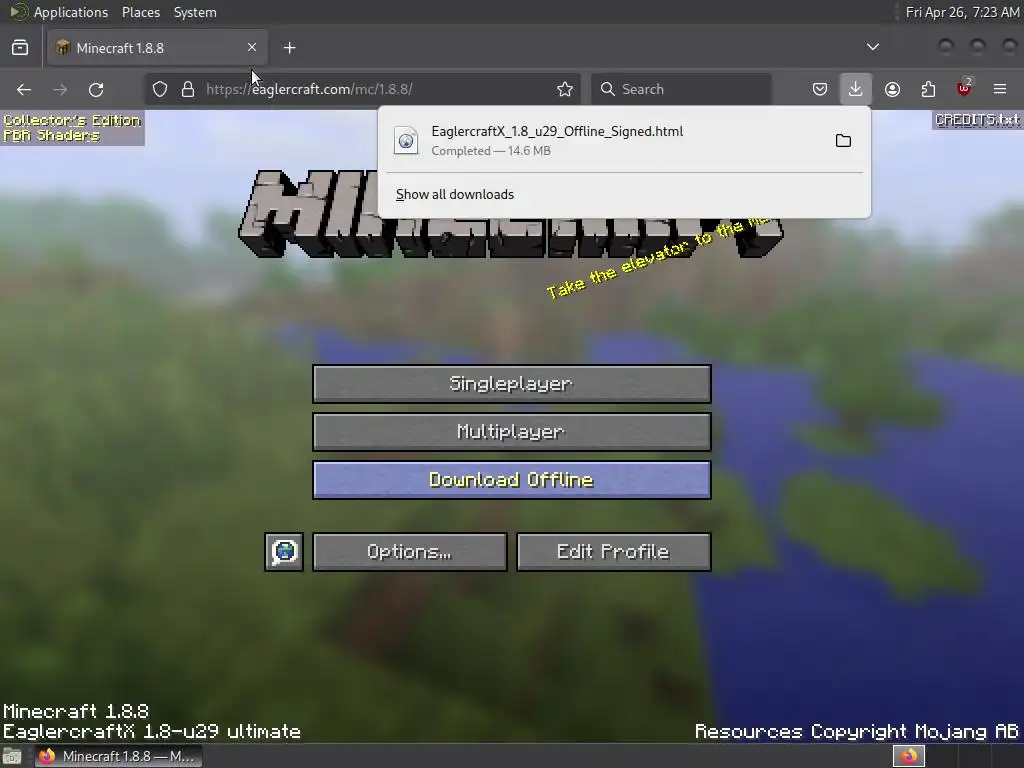This screenshot has height=768, width=1024.
Task: Click the uBlock Origin extension icon
Action: [x=964, y=89]
